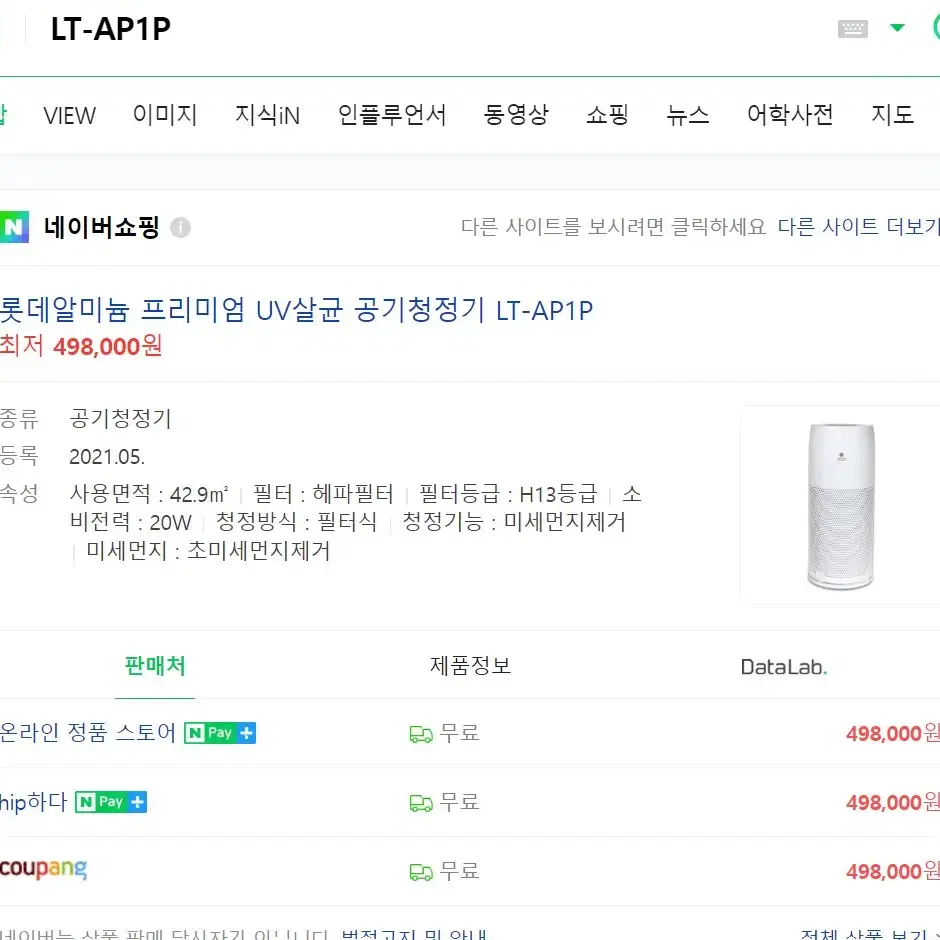Select the 지식iN tab

tap(267, 115)
